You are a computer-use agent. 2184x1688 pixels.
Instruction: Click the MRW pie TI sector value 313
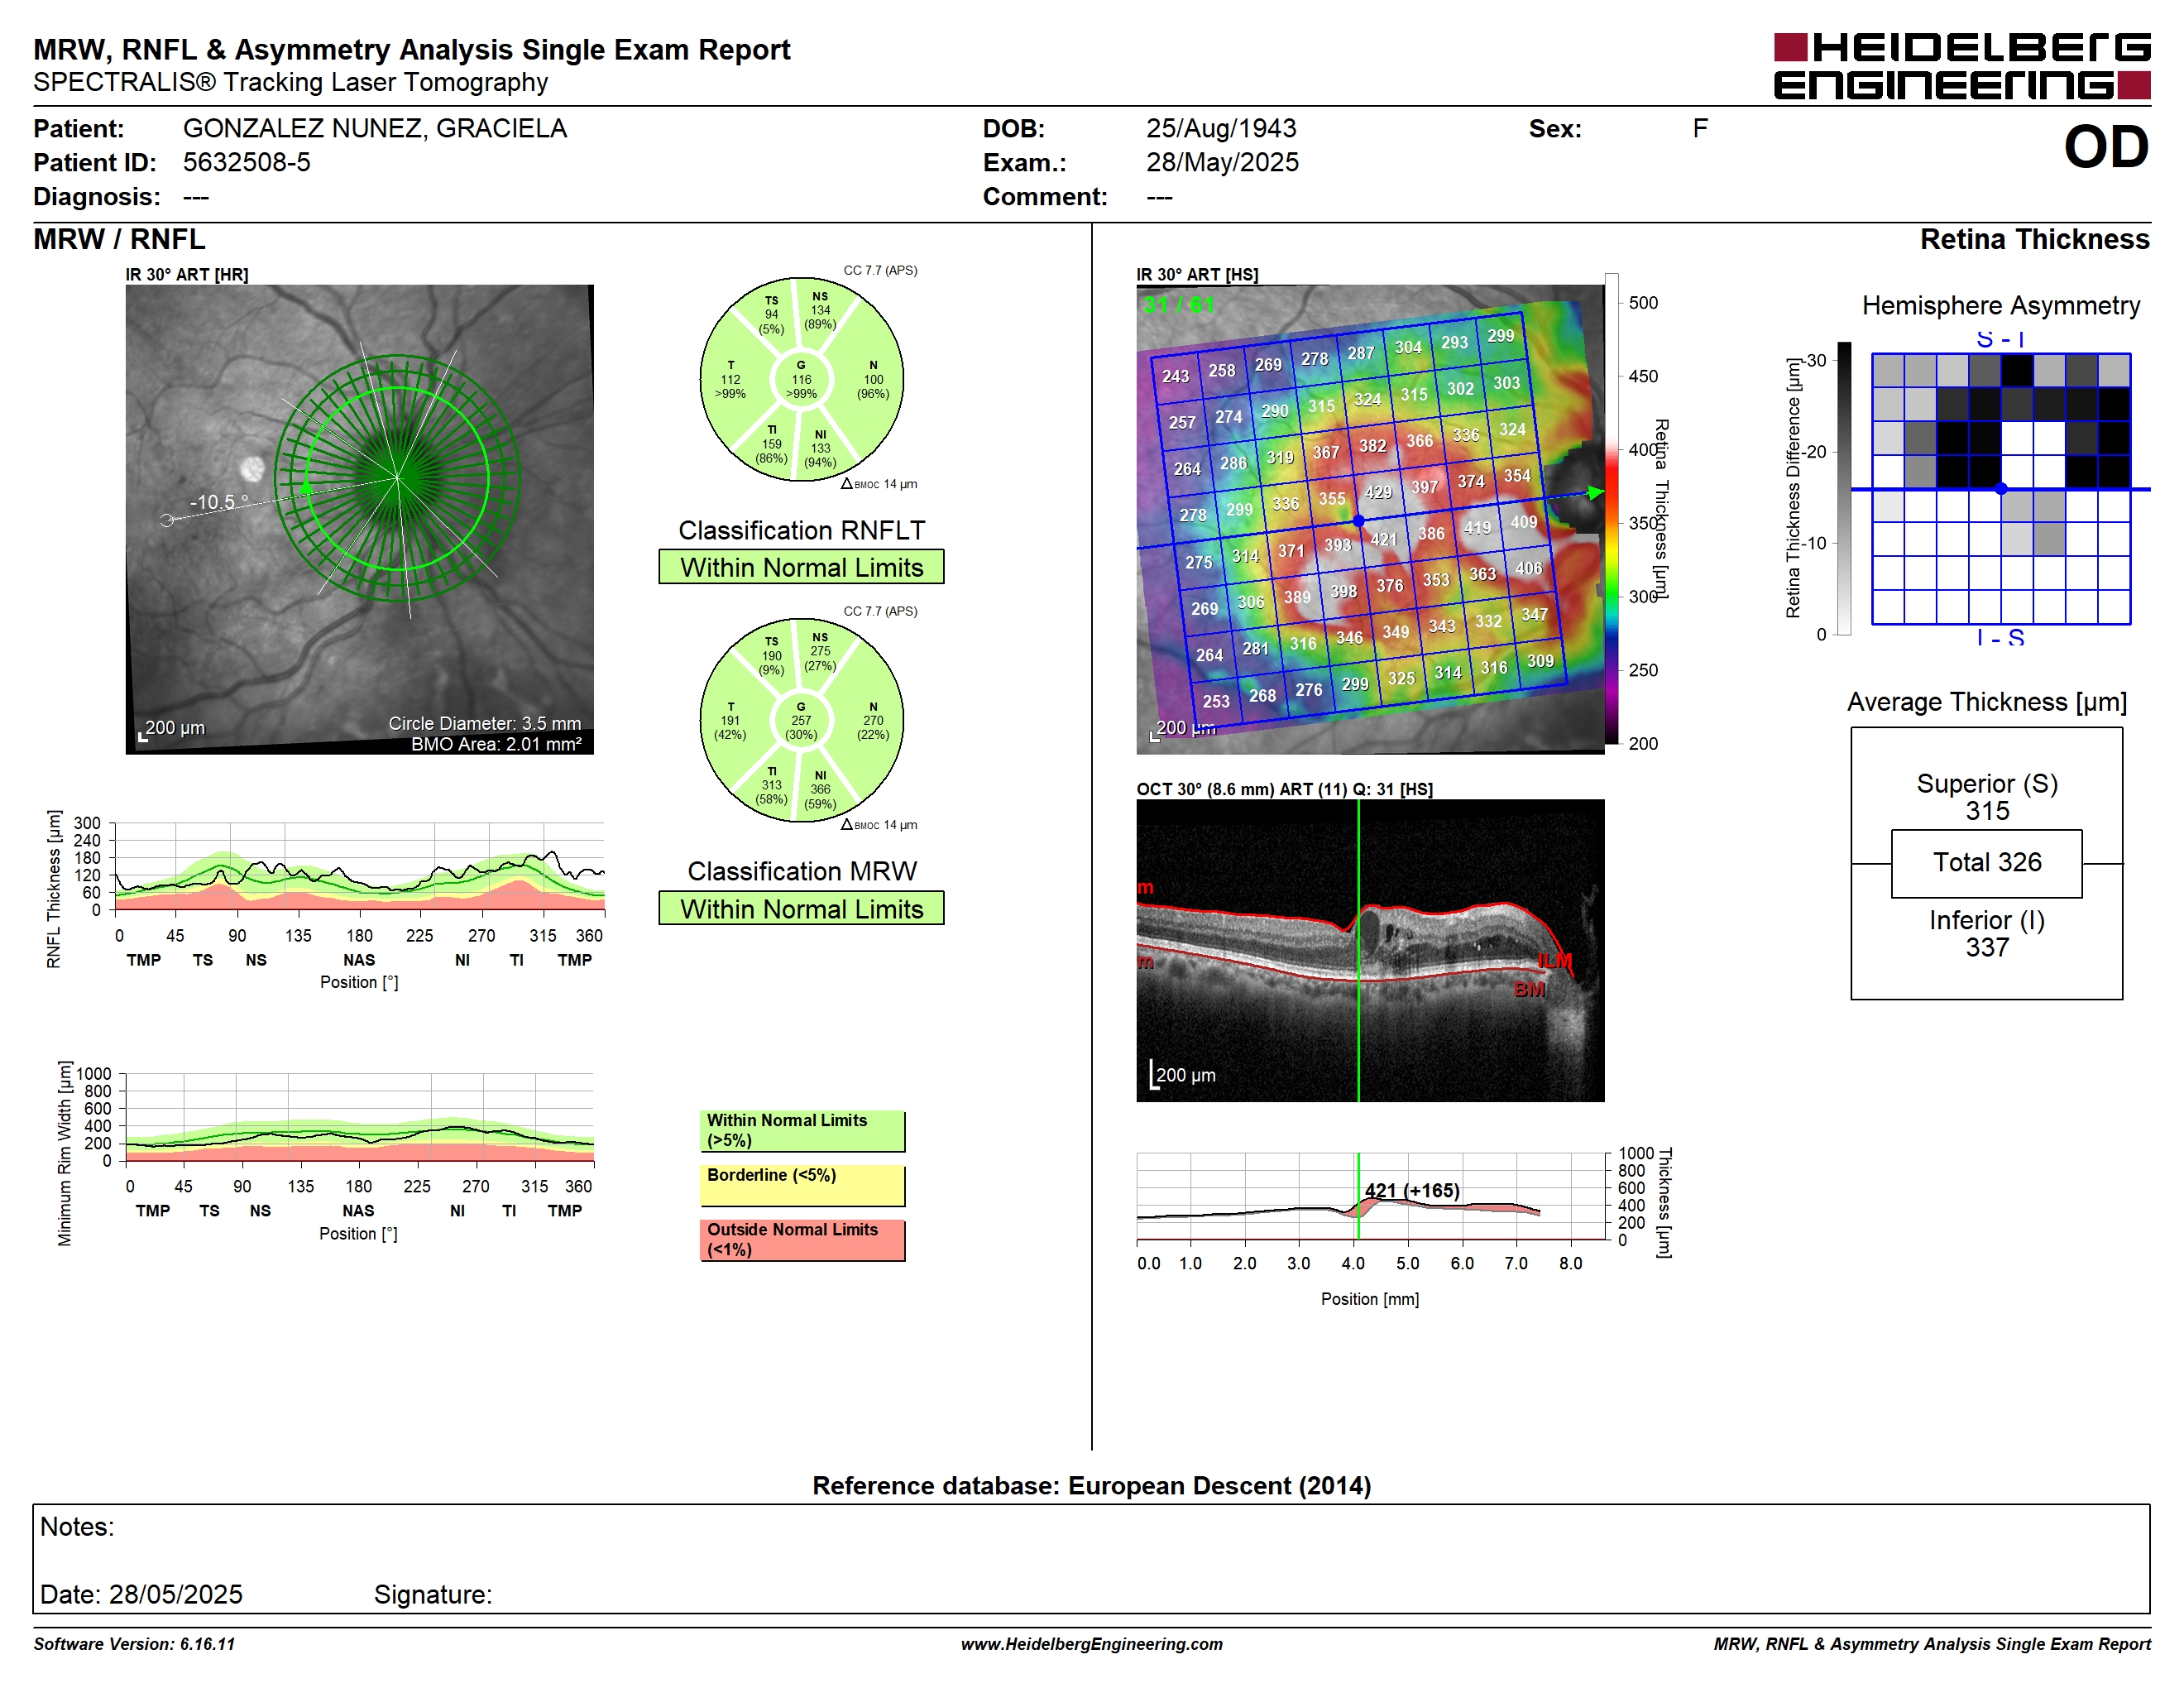point(771,785)
